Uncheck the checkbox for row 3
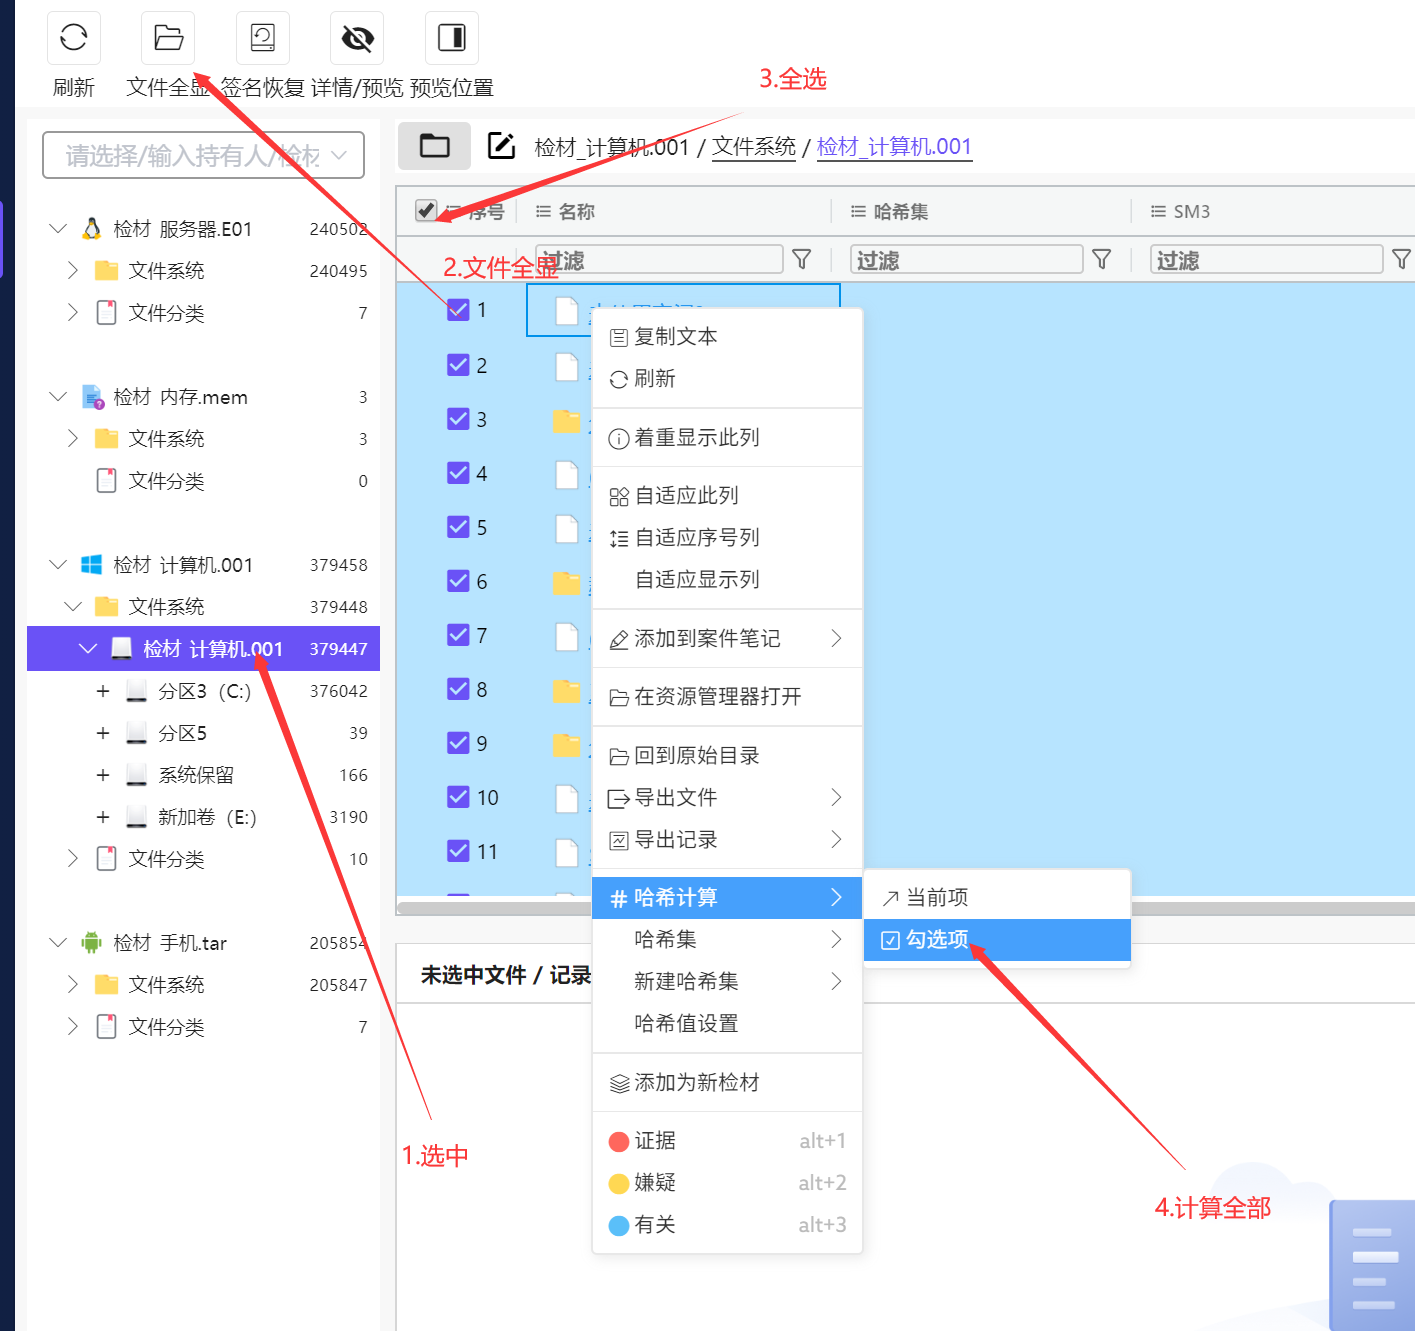This screenshot has height=1331, width=1415. [458, 418]
